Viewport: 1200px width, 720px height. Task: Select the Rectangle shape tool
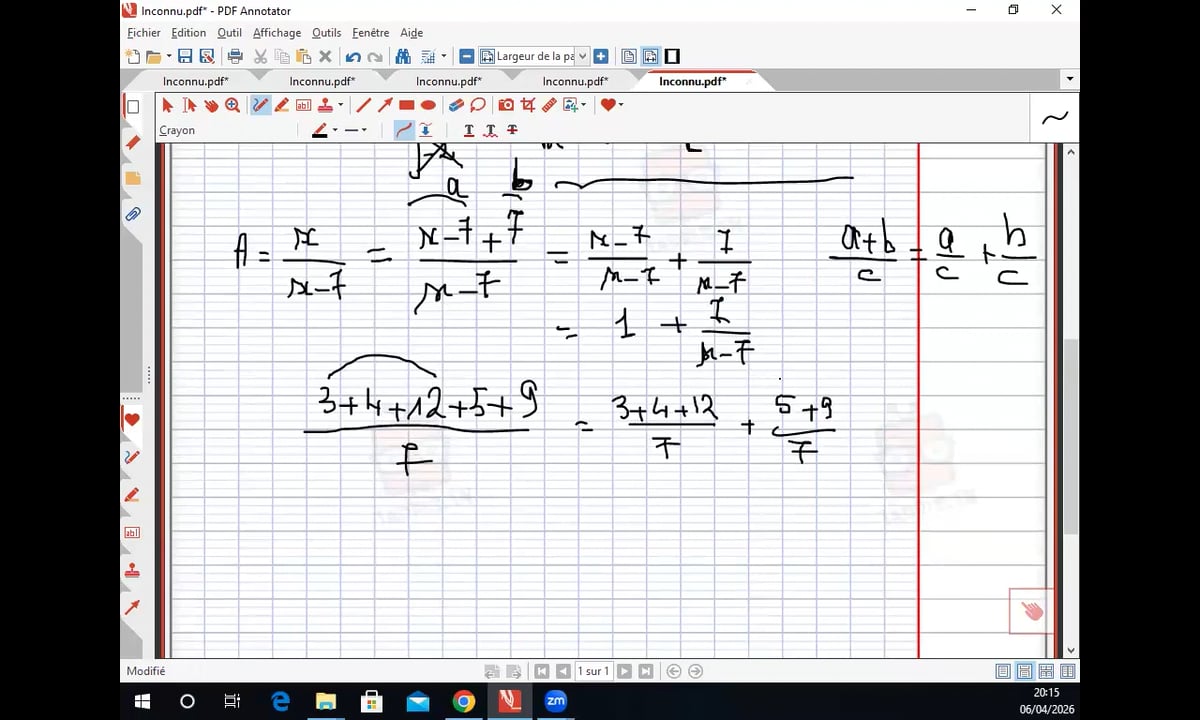[407, 105]
